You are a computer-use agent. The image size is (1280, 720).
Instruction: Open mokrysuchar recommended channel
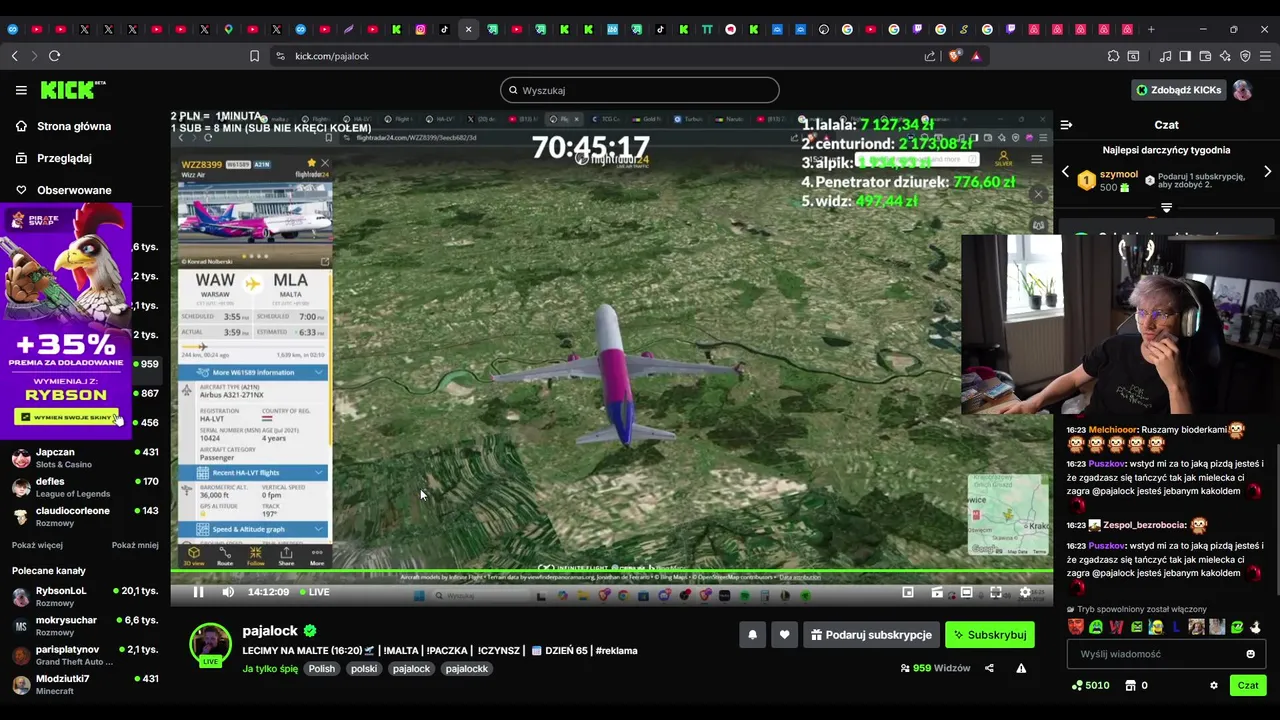(x=85, y=626)
